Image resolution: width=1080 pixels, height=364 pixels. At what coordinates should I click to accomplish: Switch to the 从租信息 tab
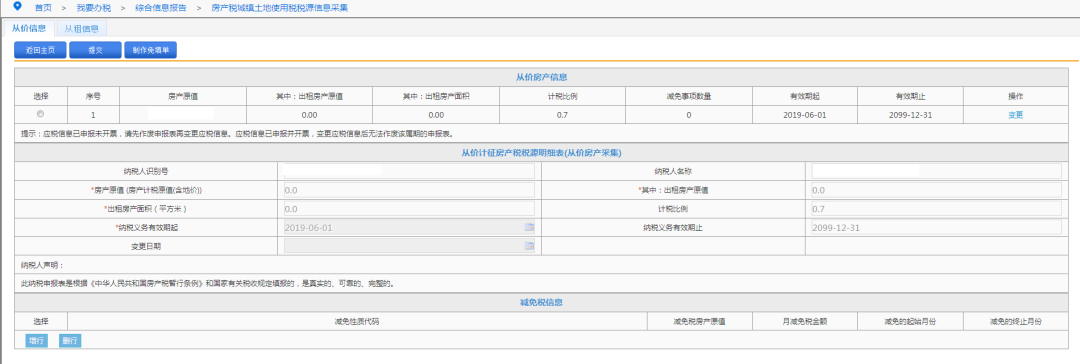click(81, 29)
